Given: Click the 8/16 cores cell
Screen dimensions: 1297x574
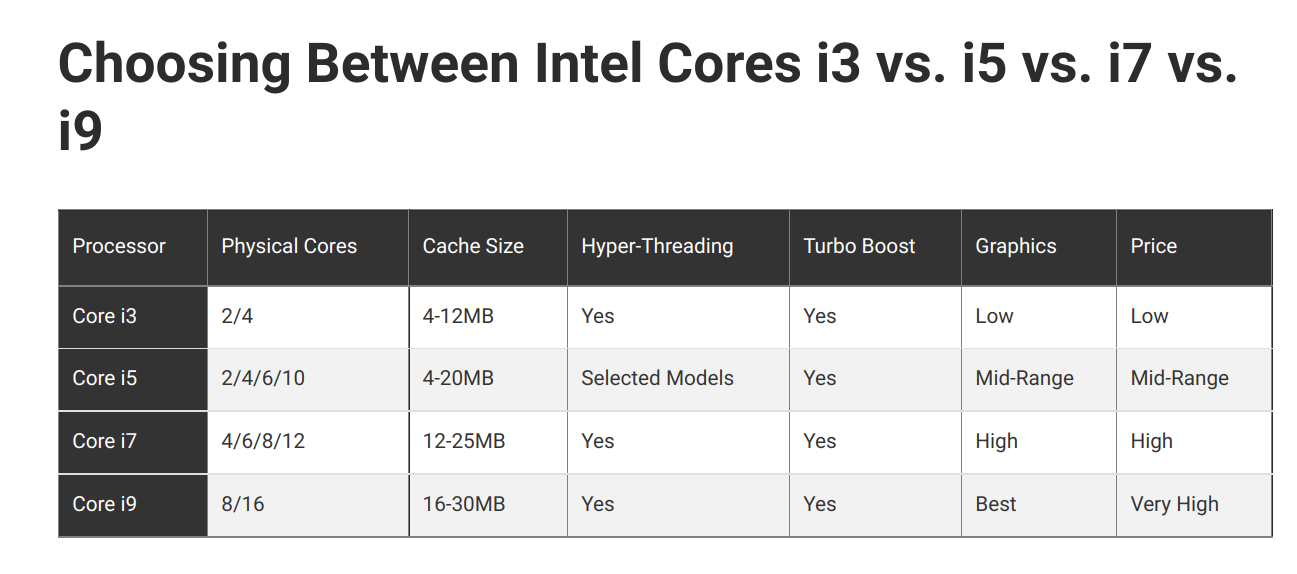Looking at the screenshot, I should (243, 504).
